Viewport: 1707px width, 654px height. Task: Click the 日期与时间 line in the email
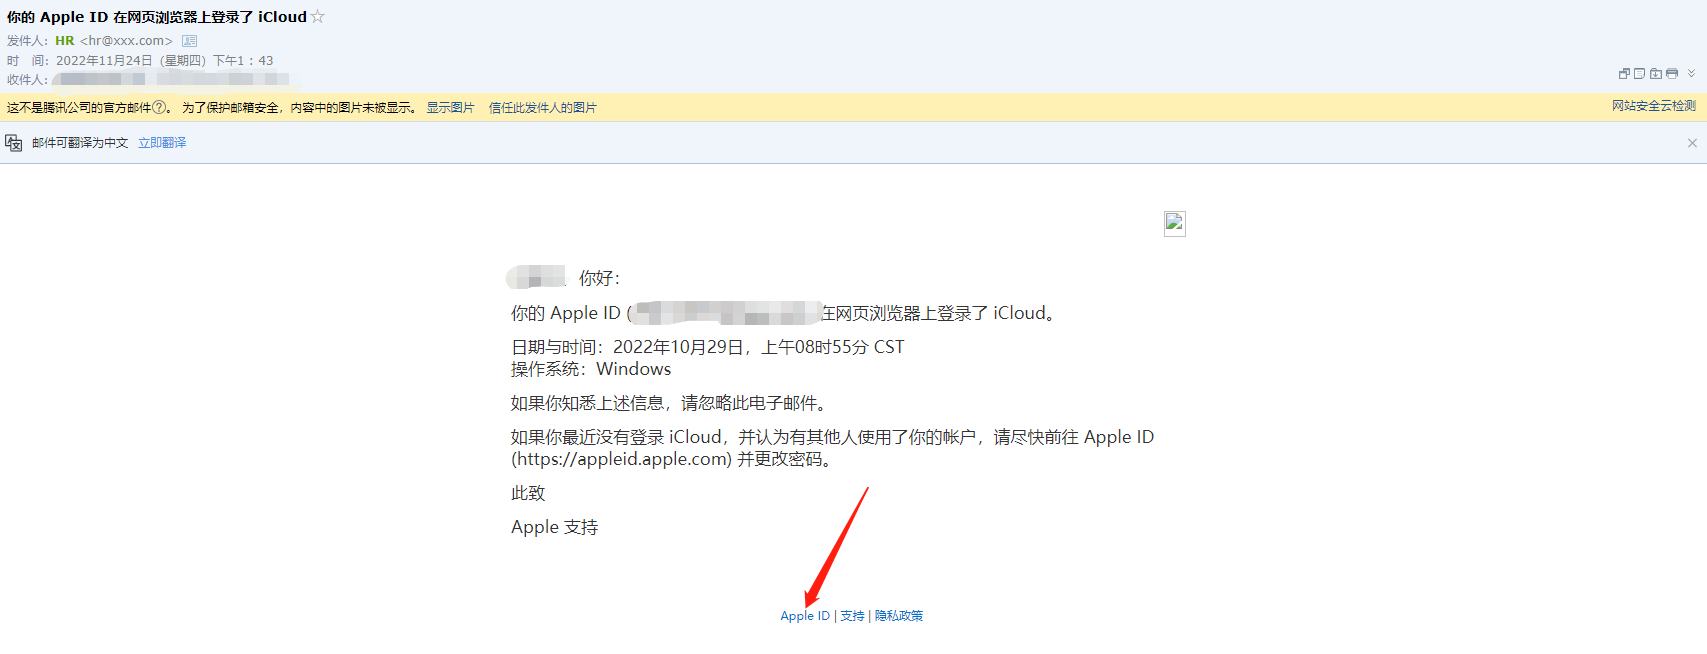pyautogui.click(x=708, y=347)
